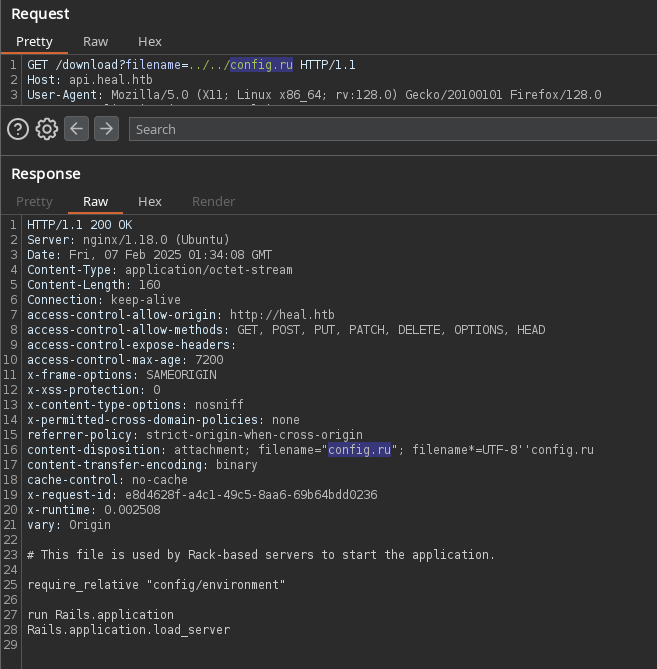Screen dimensions: 657x669
Task: Click Connection: keep-alive header
Action: 104,300
